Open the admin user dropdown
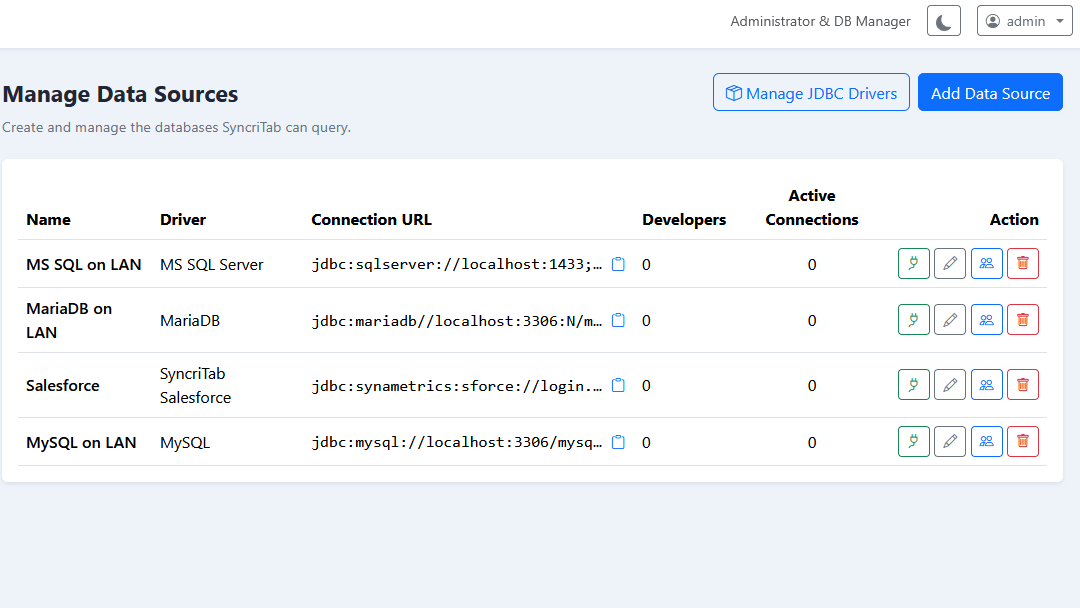1080x608 pixels. pos(1024,21)
